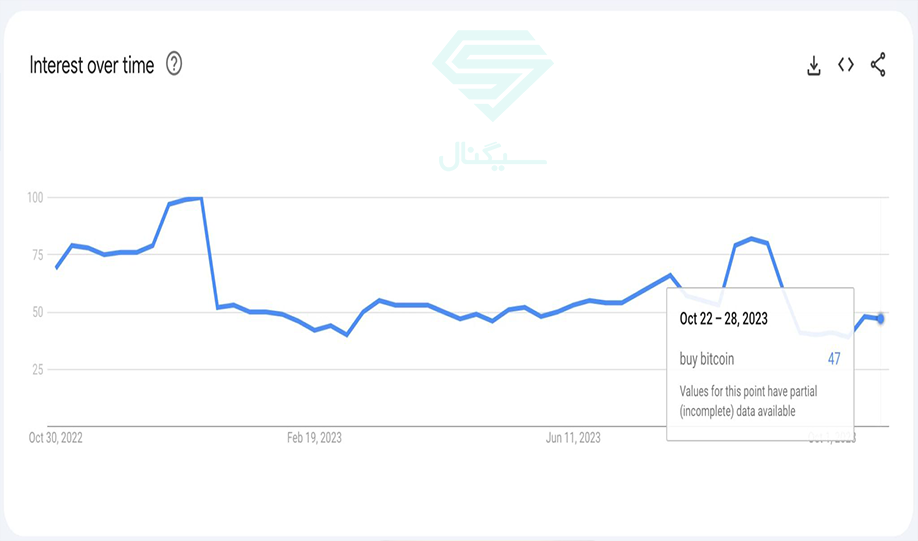Open the help question mark icon
Image resolution: width=918 pixels, height=541 pixels.
(174, 64)
